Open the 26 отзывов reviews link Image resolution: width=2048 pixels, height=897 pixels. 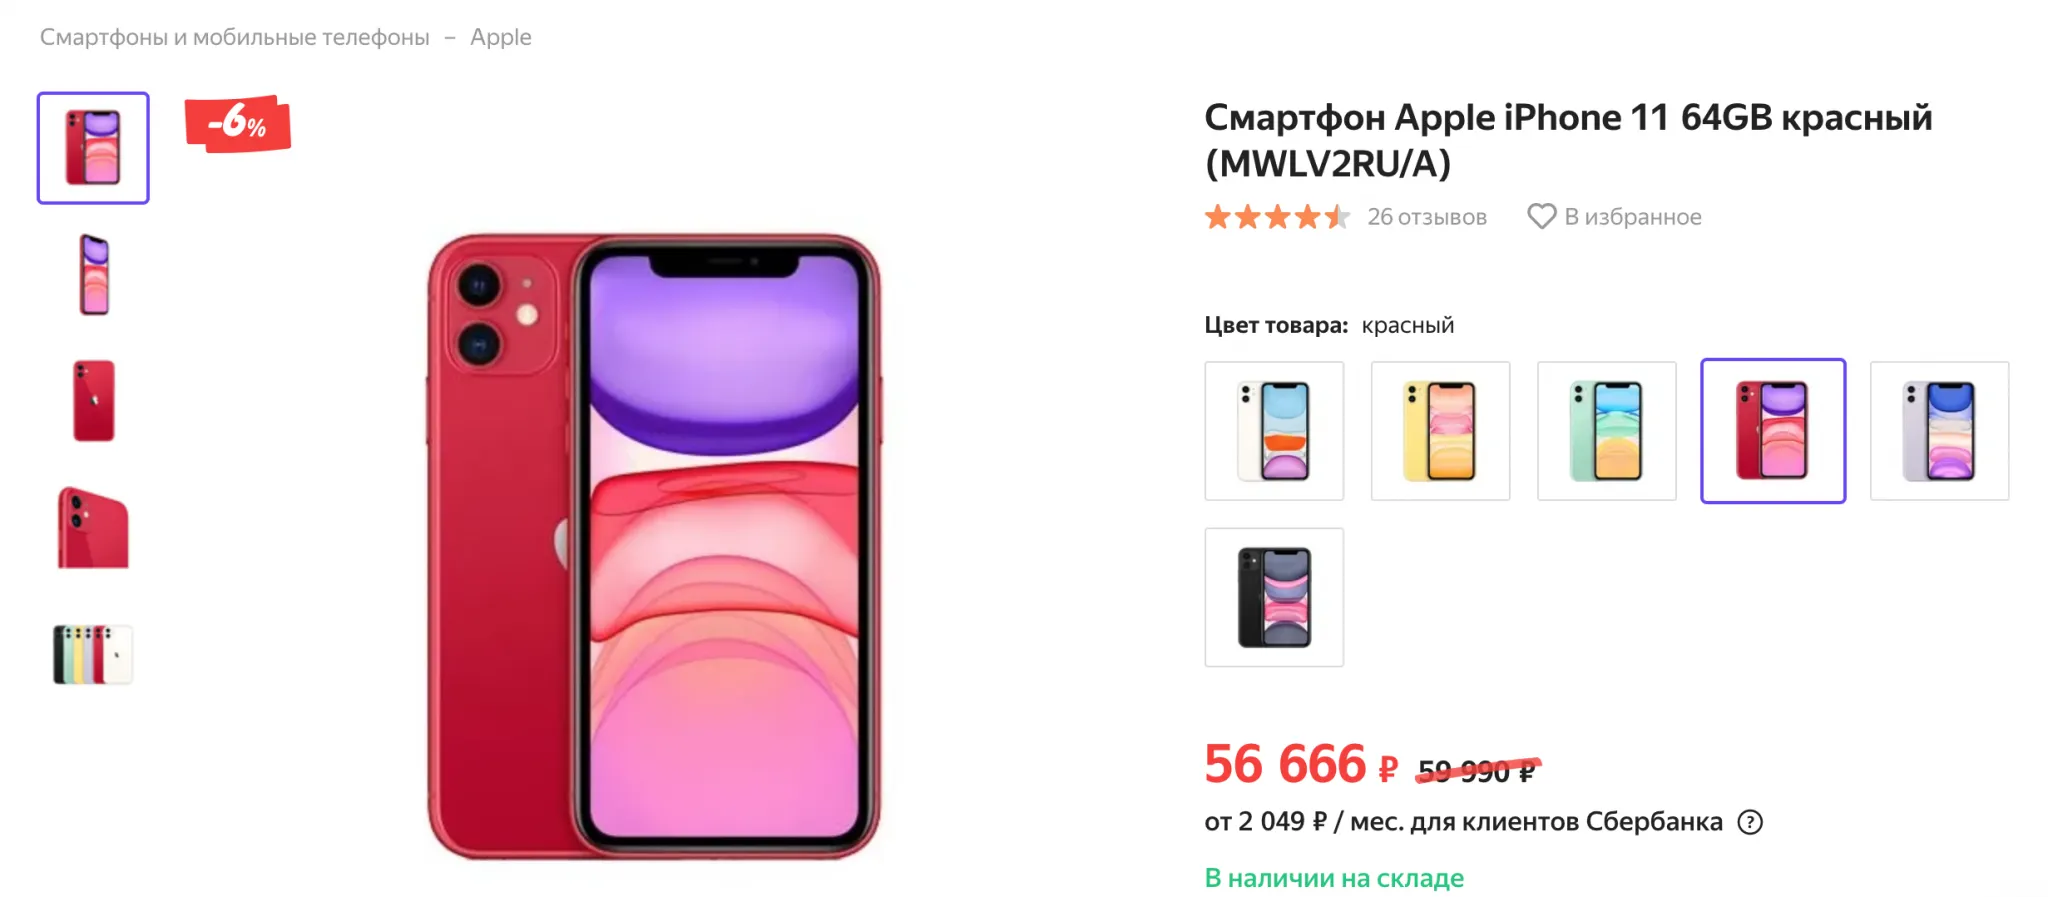(1427, 217)
